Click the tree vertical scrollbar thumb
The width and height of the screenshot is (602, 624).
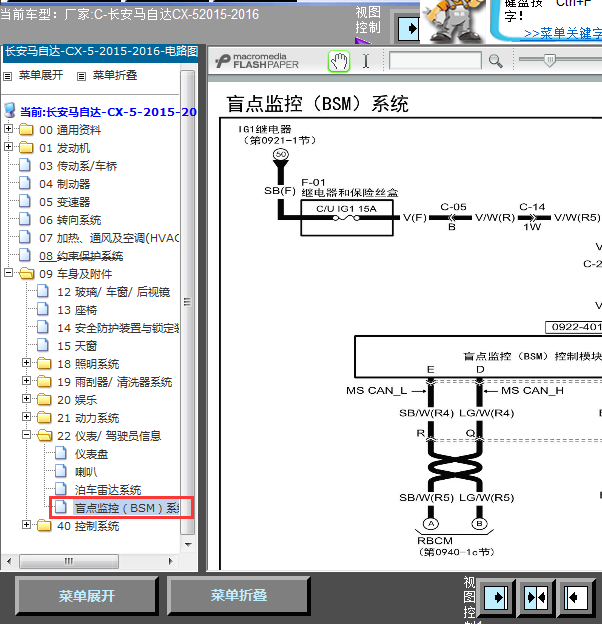point(187,302)
